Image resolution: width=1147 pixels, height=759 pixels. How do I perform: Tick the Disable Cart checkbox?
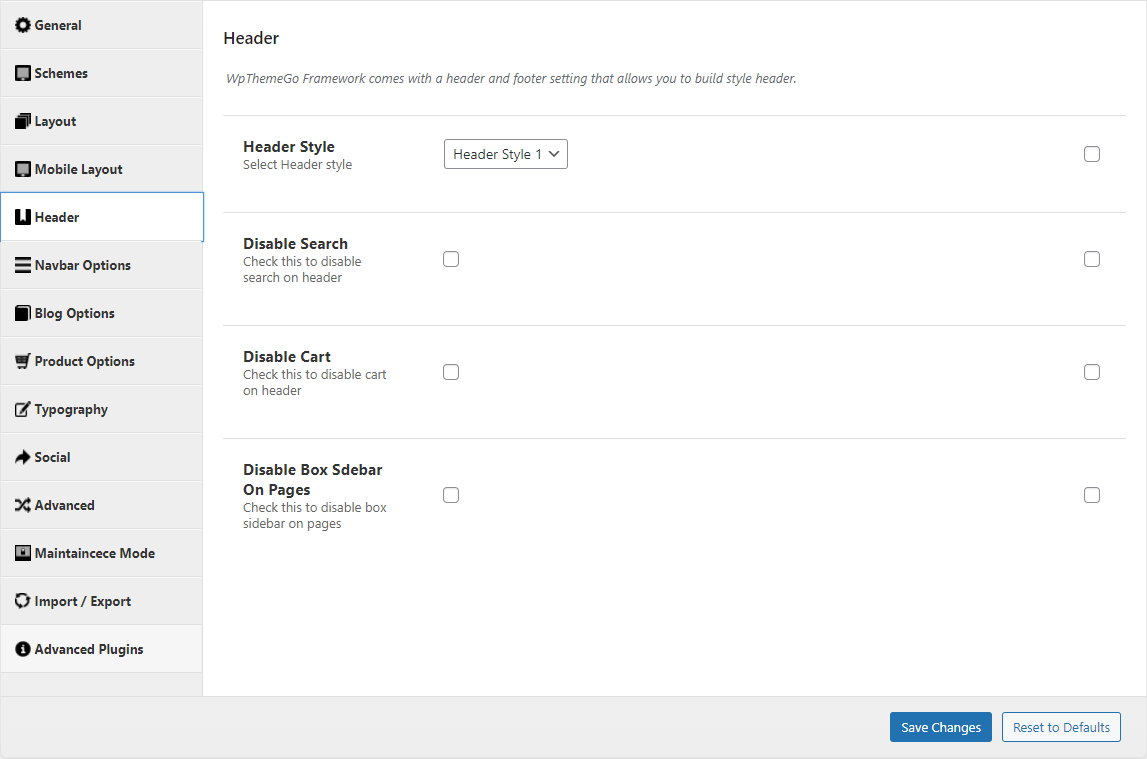tap(451, 372)
